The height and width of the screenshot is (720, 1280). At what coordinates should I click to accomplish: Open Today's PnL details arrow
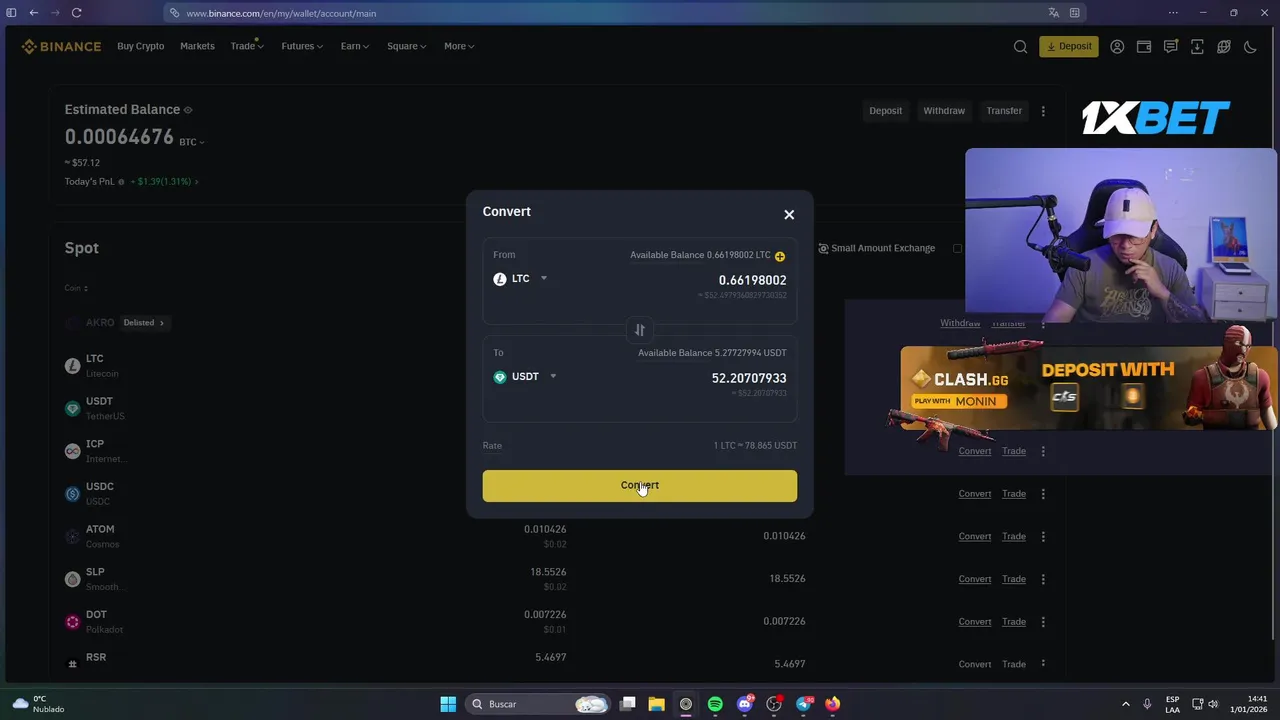click(x=196, y=182)
